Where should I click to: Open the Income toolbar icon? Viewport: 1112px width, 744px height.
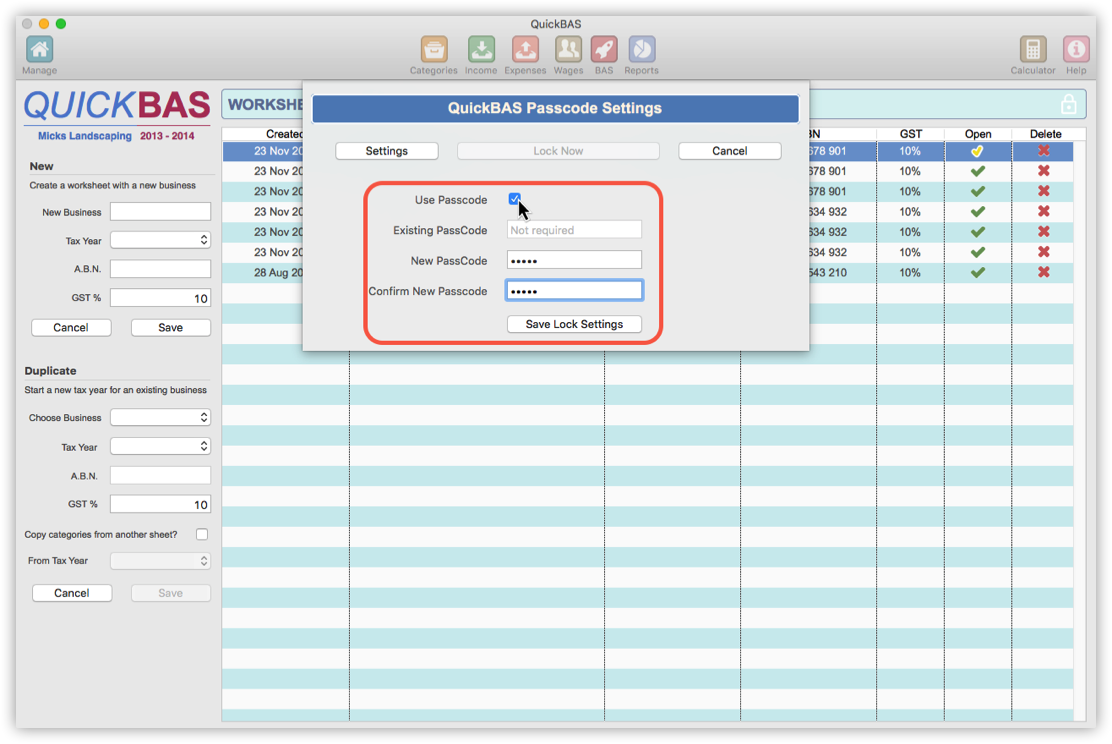click(481, 50)
